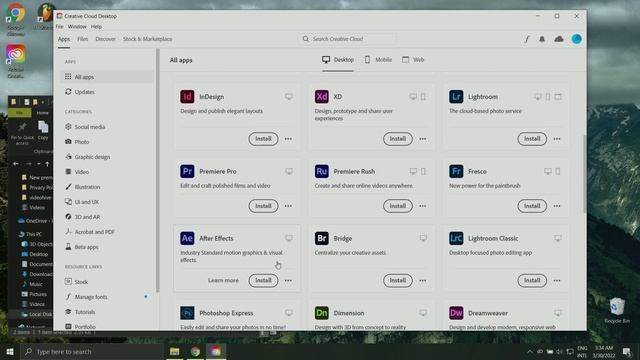The width and height of the screenshot is (640, 360).
Task: Open the account profile avatar
Action: [x=576, y=39]
